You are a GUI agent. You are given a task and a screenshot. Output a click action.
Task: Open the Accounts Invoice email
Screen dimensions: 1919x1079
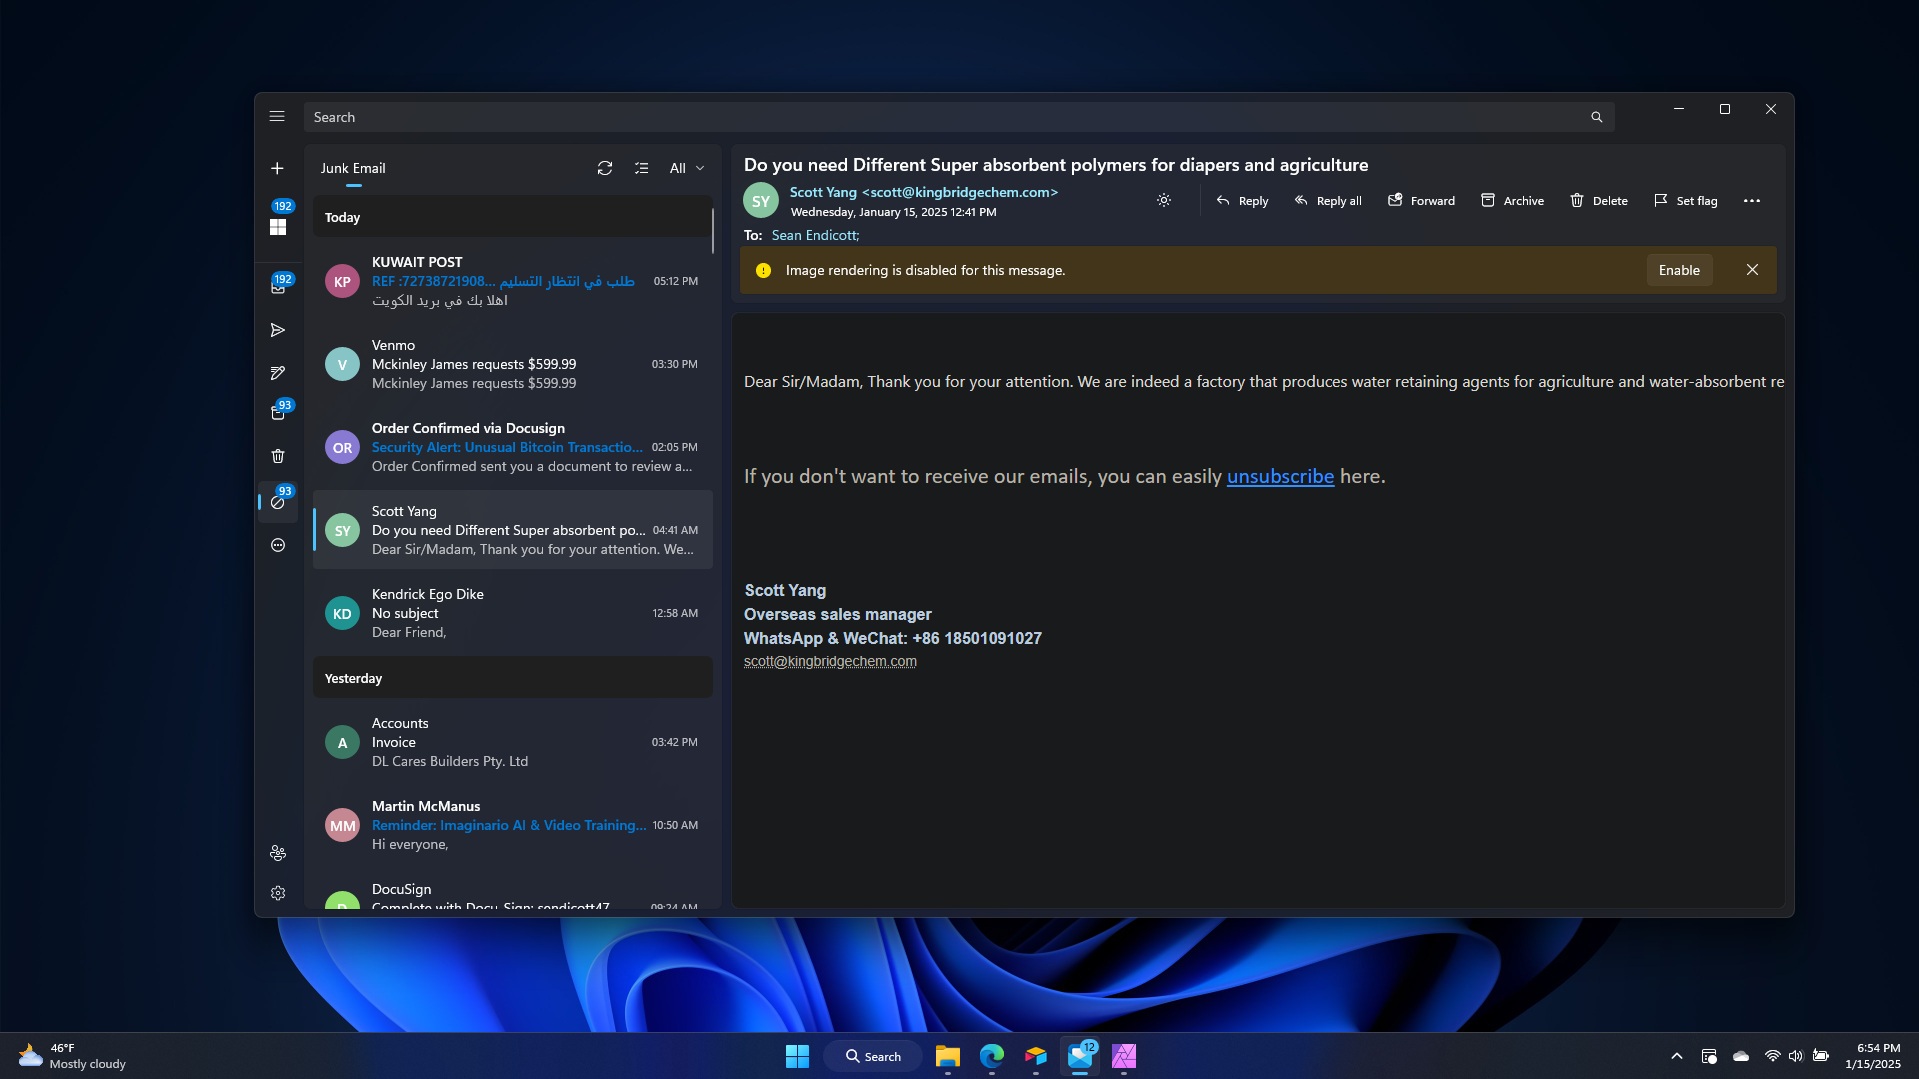point(513,742)
